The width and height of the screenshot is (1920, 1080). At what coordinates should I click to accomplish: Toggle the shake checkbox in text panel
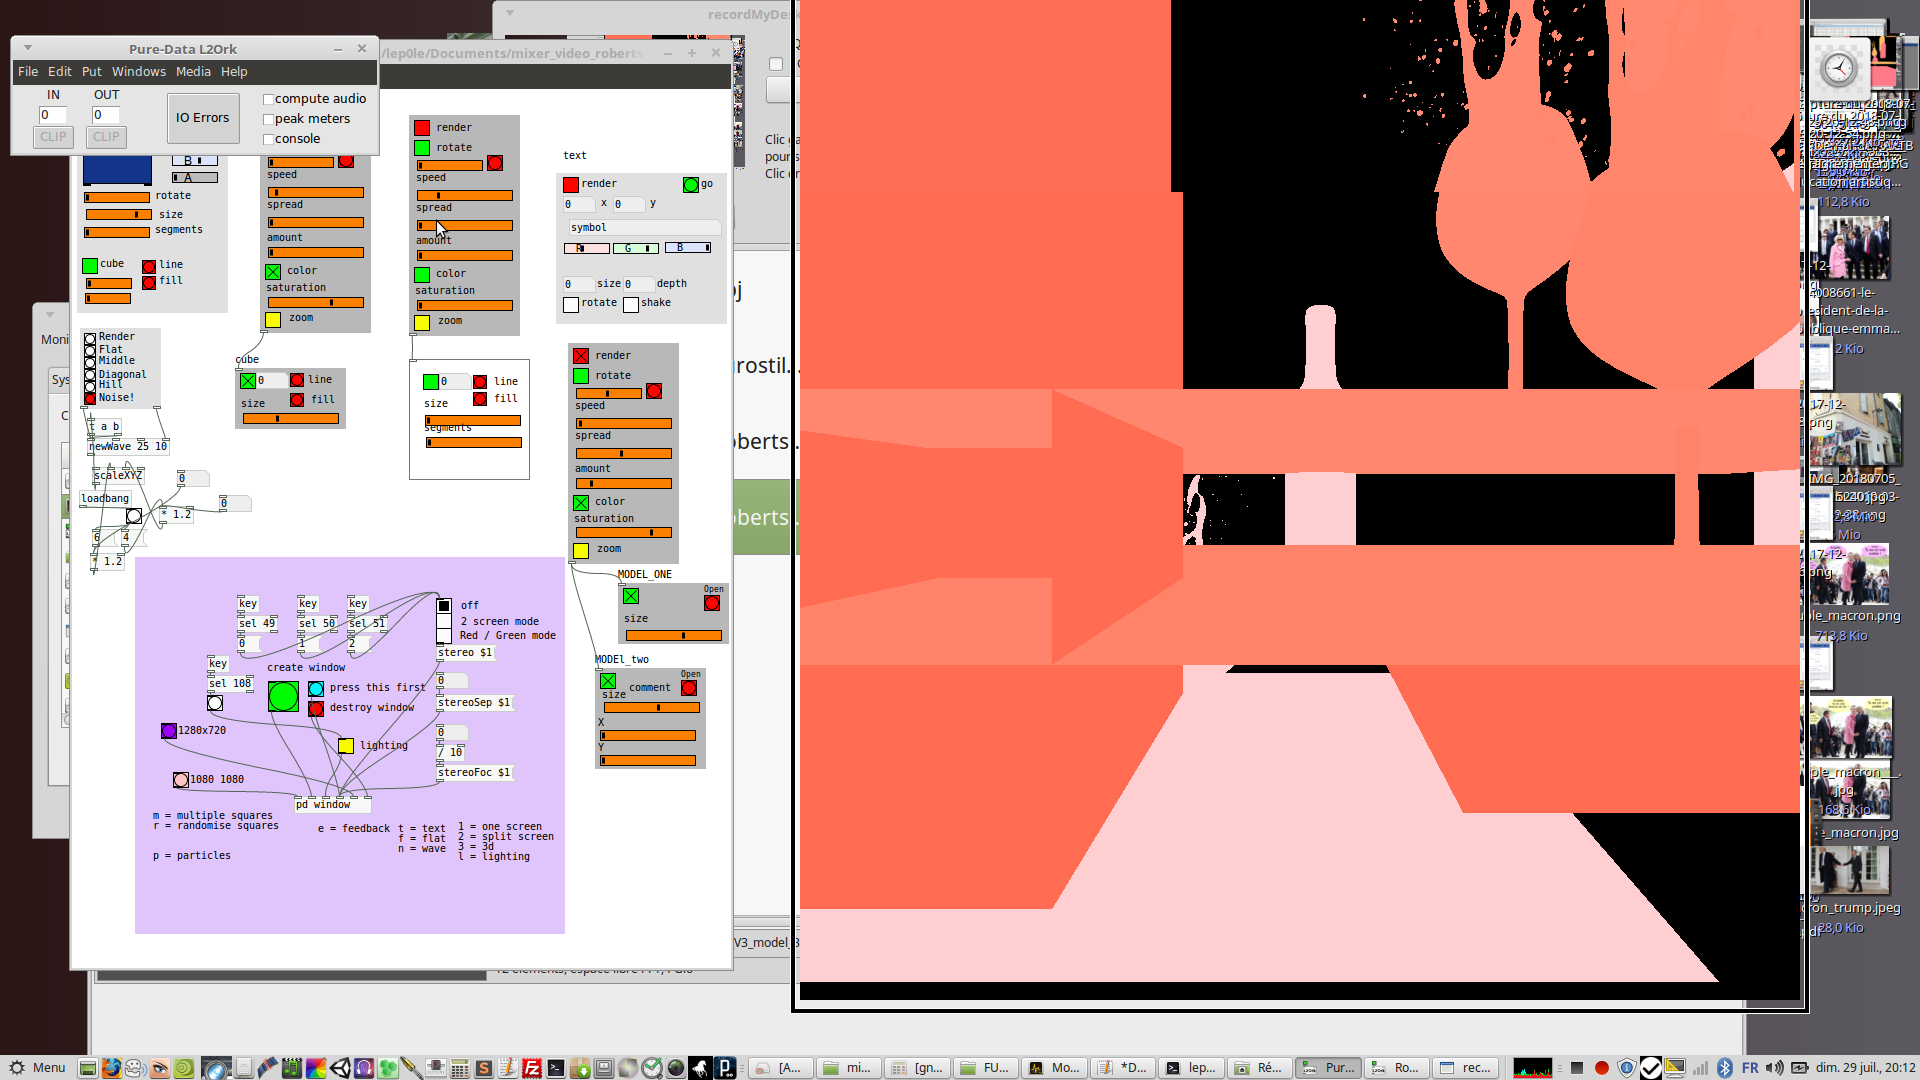631,305
